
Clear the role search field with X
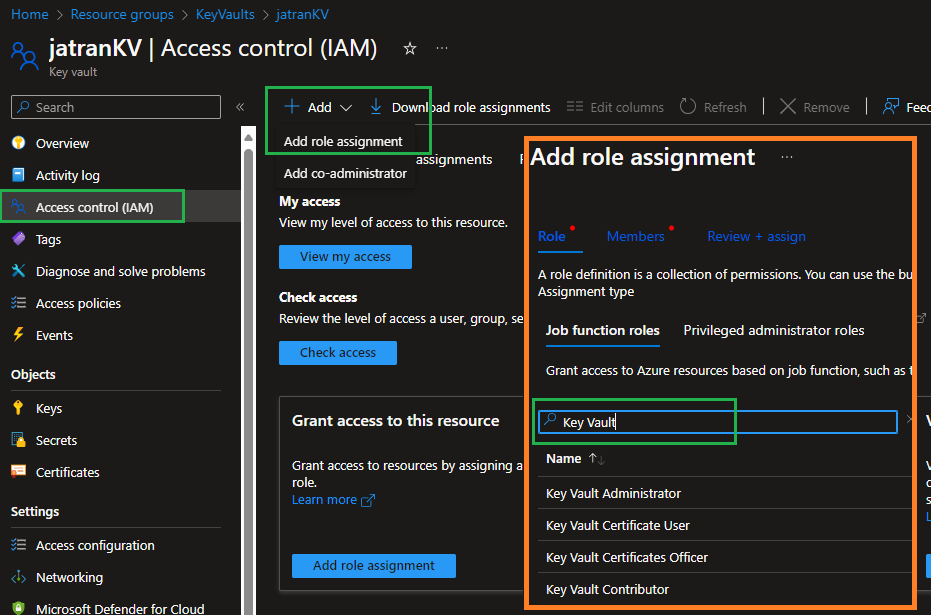tap(909, 420)
